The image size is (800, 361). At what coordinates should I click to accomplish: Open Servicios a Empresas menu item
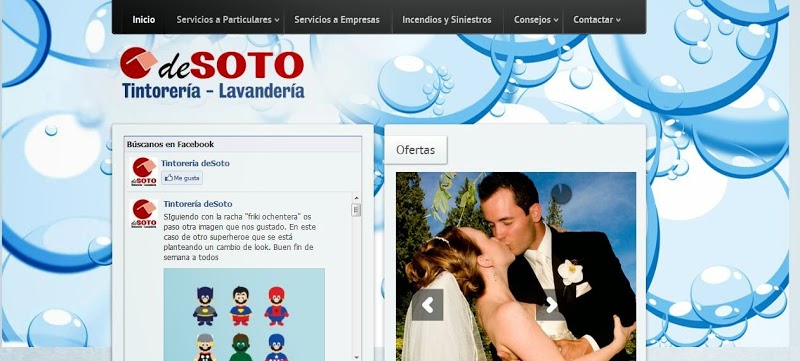point(337,20)
